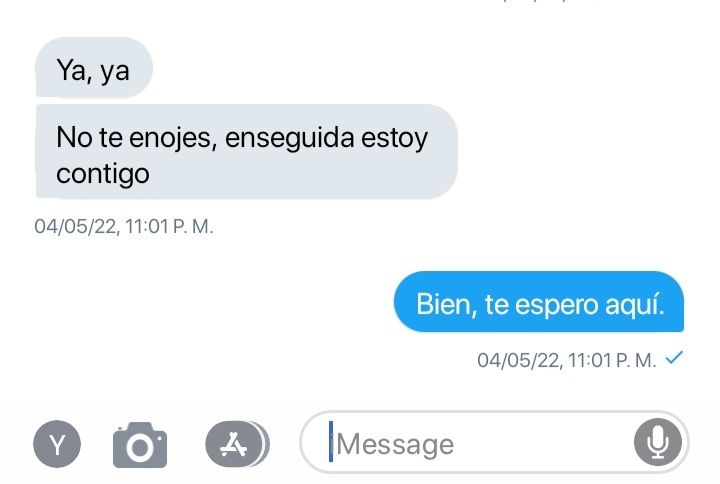Select the "No te enojes" message bubble
This screenshot has height=484, width=720.
[247, 152]
